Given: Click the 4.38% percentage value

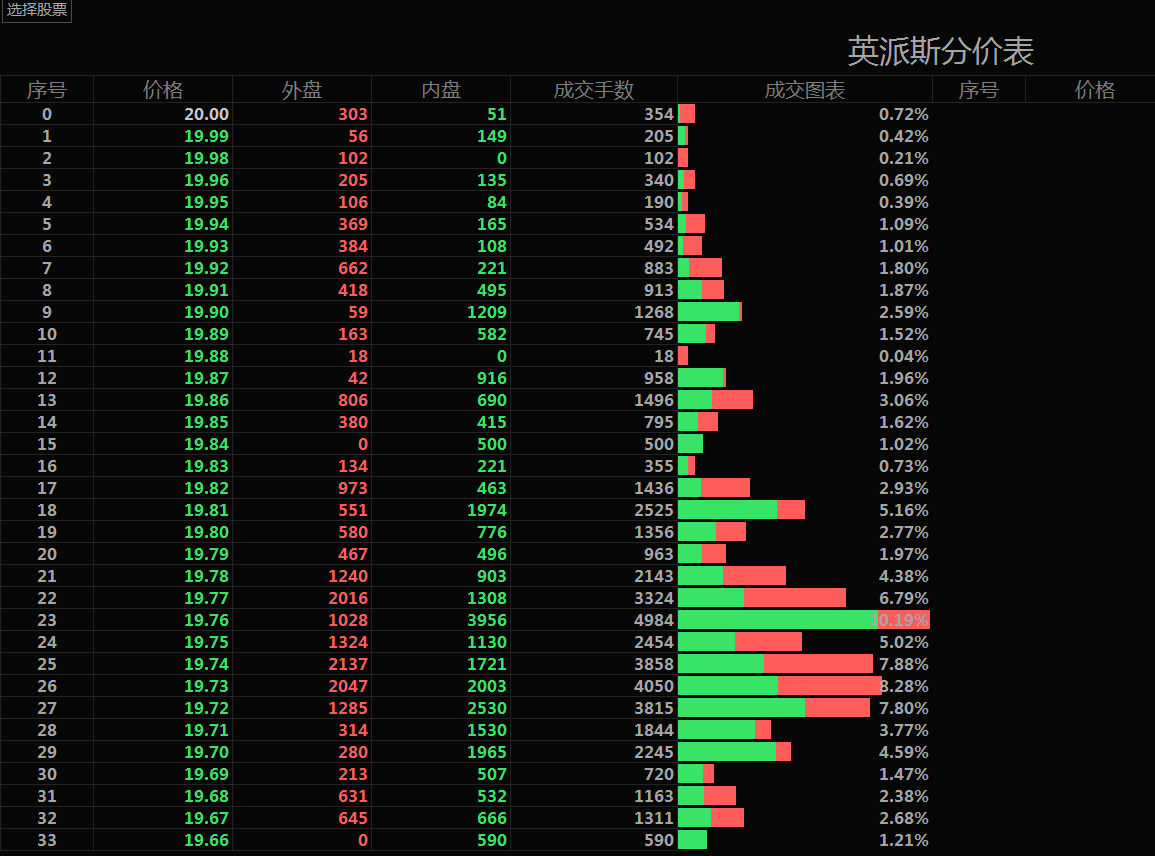Looking at the screenshot, I should click(x=904, y=576).
